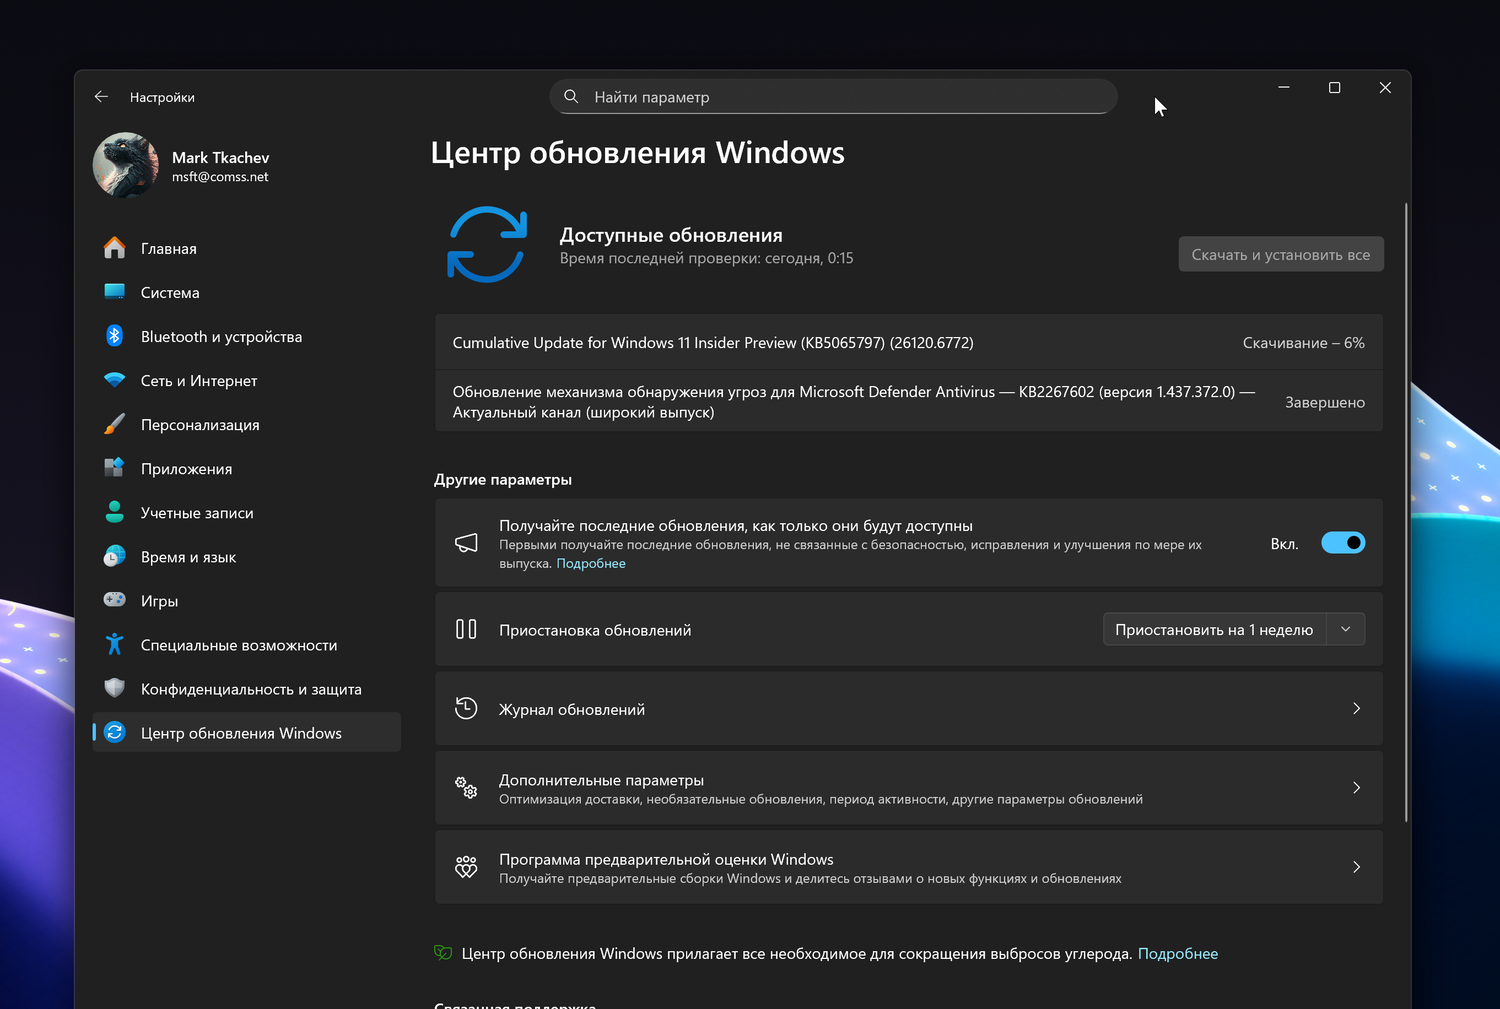Click the Personalization paintbrush icon
This screenshot has width=1500, height=1009.
pos(115,424)
